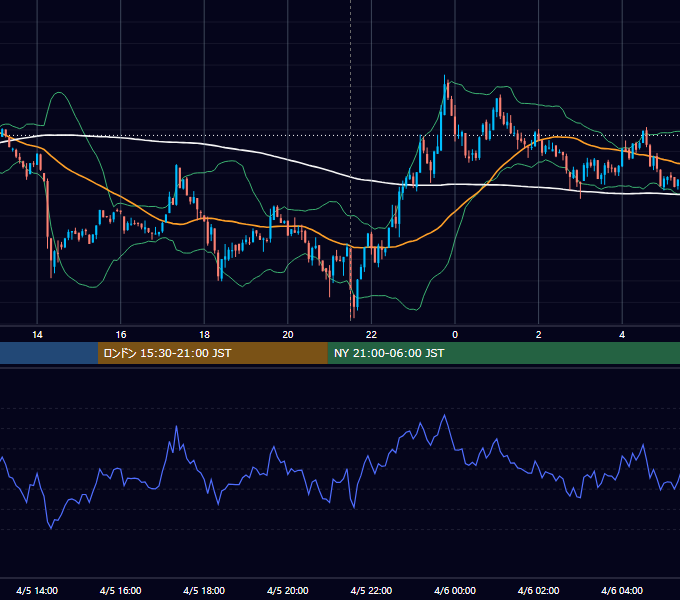Click the 4/6 04:00 date label
The width and height of the screenshot is (680, 600).
click(622, 590)
